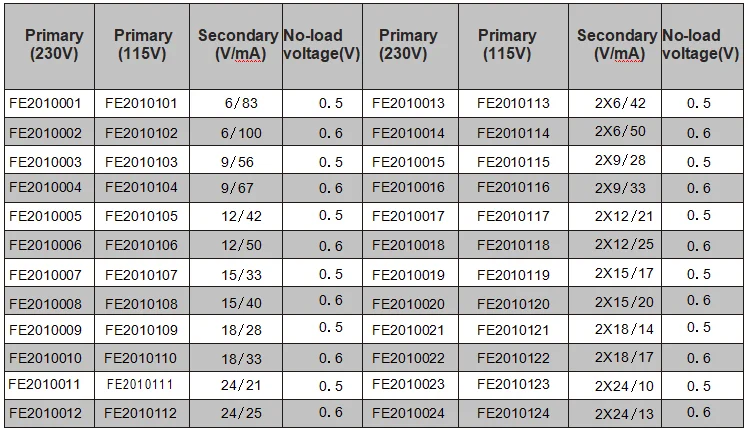Screen dimensions: 750x430
Task: Select part number FE2010111
Action: coord(142,385)
